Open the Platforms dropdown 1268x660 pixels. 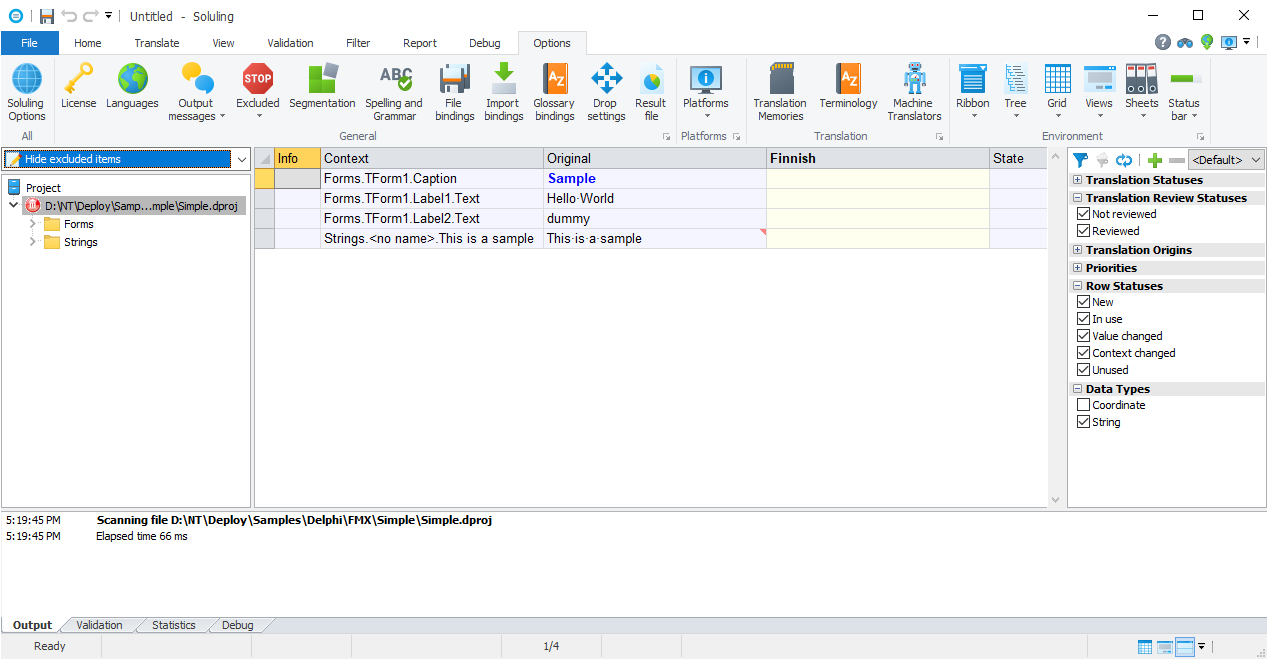706,92
